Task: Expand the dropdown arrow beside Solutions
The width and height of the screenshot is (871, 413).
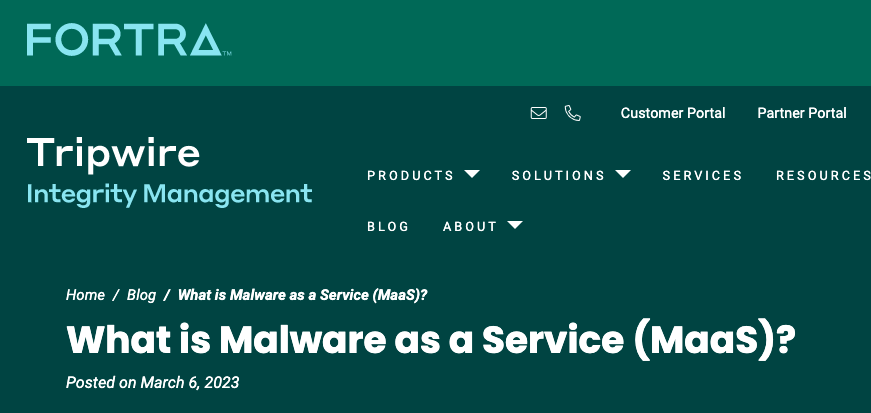Action: 623,174
